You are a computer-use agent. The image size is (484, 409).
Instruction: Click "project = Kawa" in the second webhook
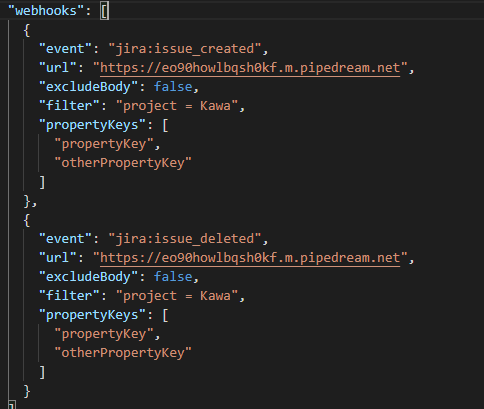[177, 296]
